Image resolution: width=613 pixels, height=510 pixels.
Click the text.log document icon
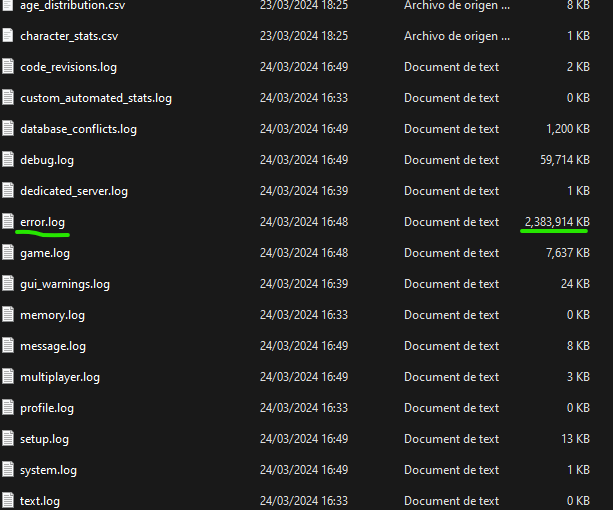click(x=7, y=500)
